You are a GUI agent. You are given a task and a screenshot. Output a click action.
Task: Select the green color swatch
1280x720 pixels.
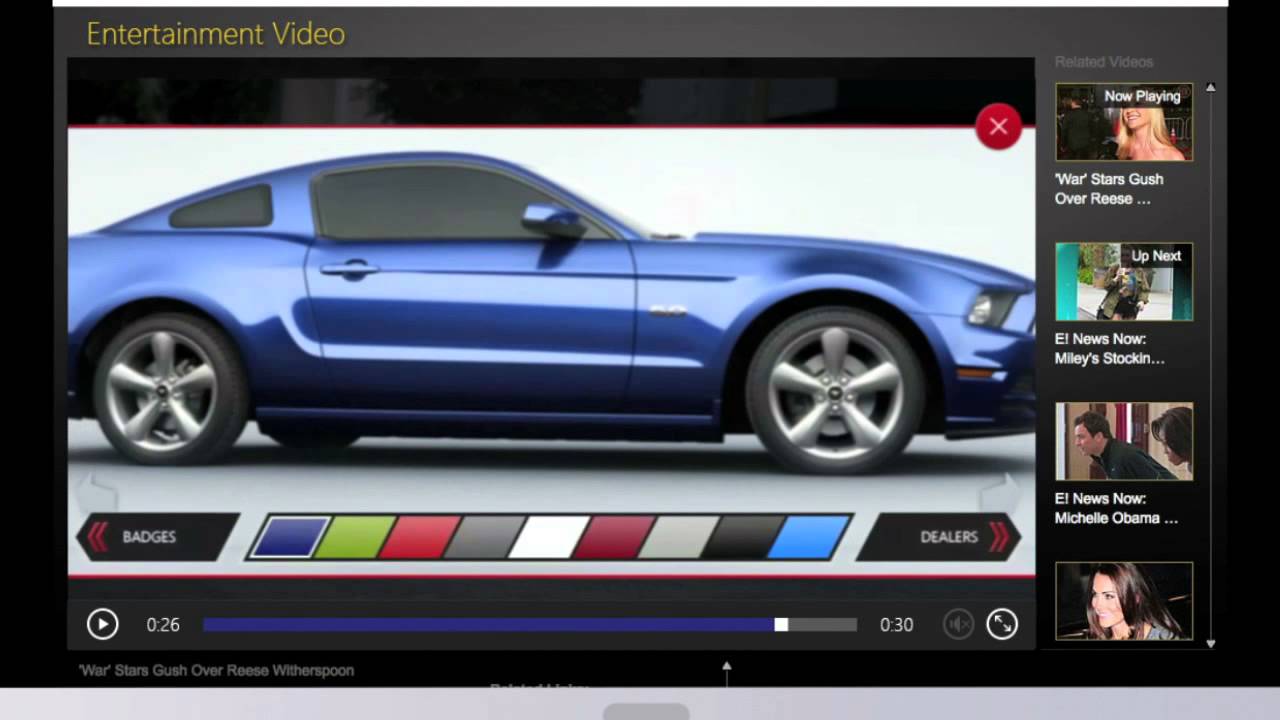tap(355, 537)
